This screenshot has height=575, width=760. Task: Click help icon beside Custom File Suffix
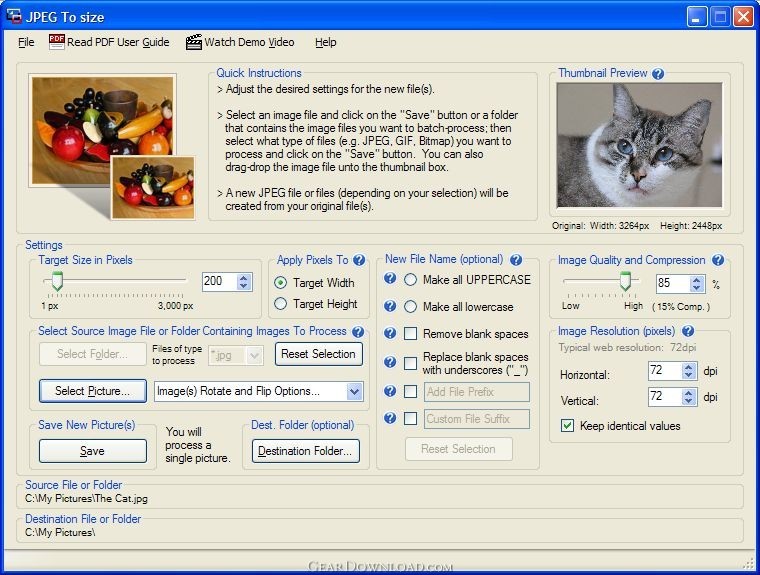point(390,418)
